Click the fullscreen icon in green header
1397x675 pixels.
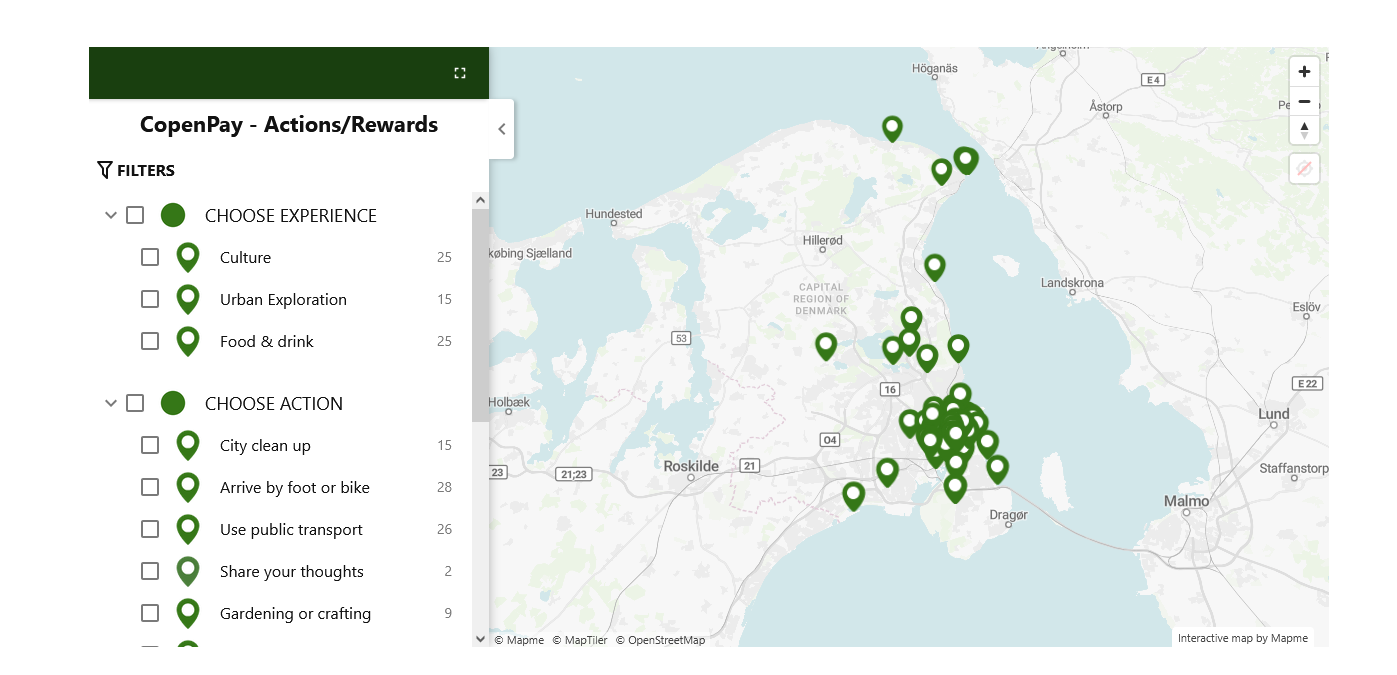[x=460, y=73]
